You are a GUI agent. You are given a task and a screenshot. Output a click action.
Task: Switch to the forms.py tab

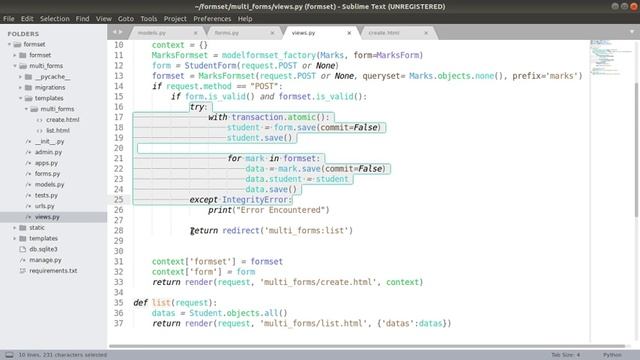[x=242, y=33]
